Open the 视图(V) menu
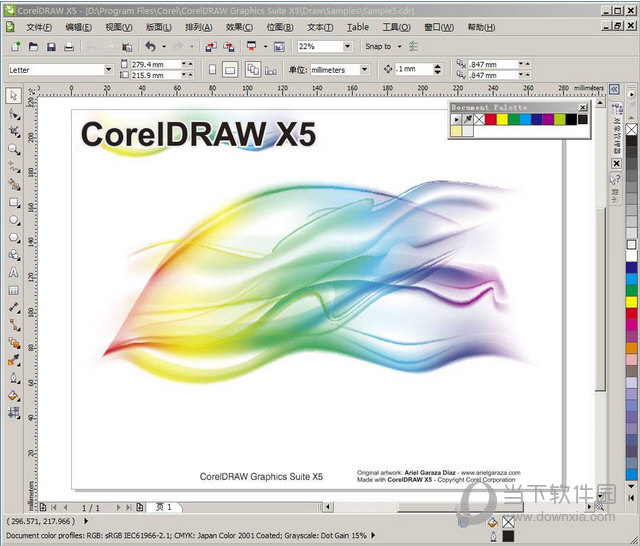Screen dimensions: 640x546 coord(119,27)
